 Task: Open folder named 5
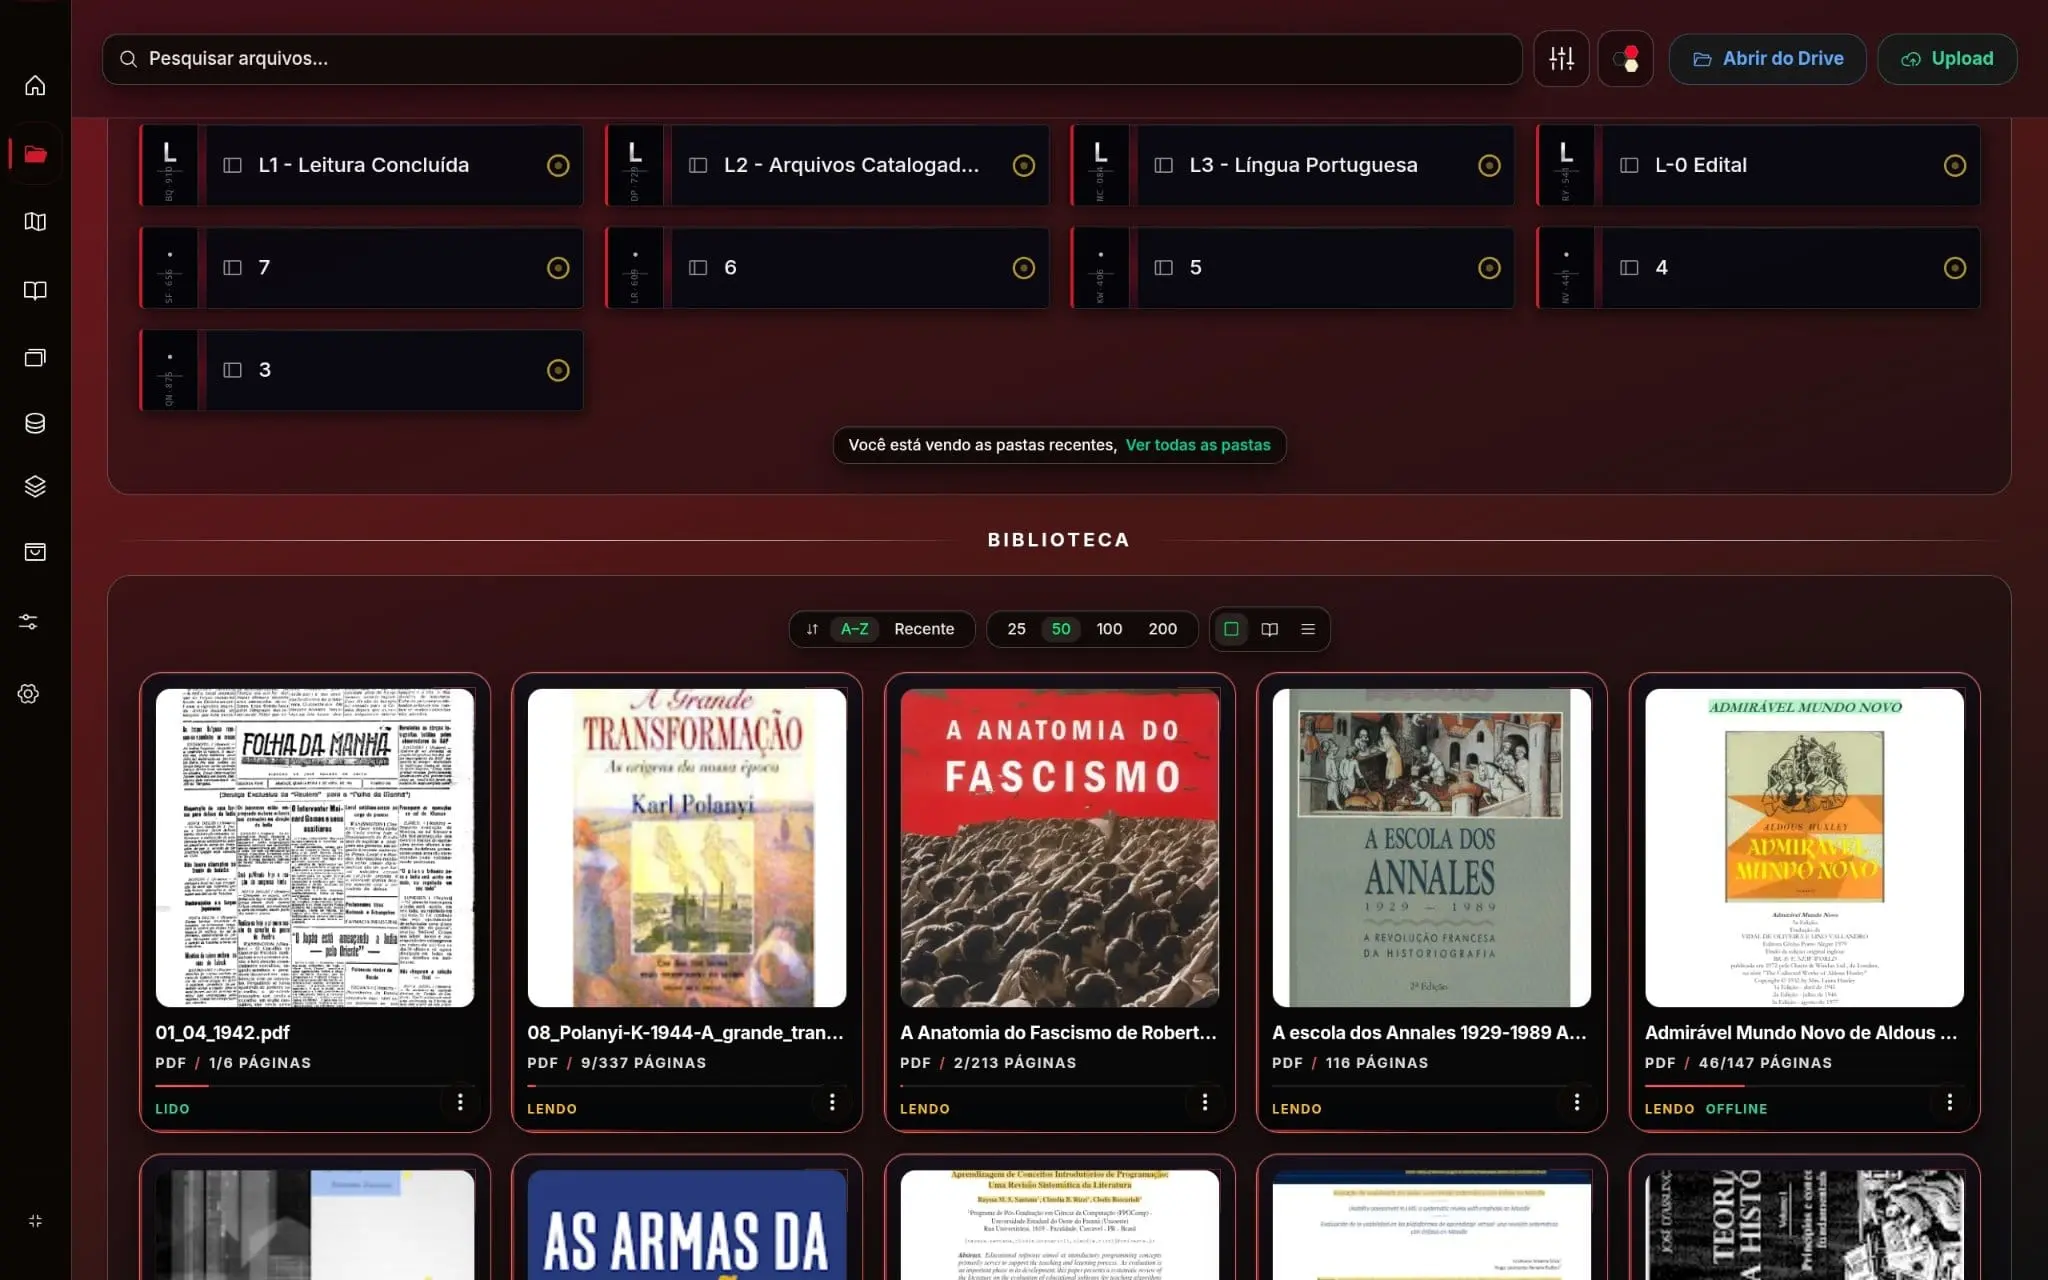pyautogui.click(x=1292, y=268)
